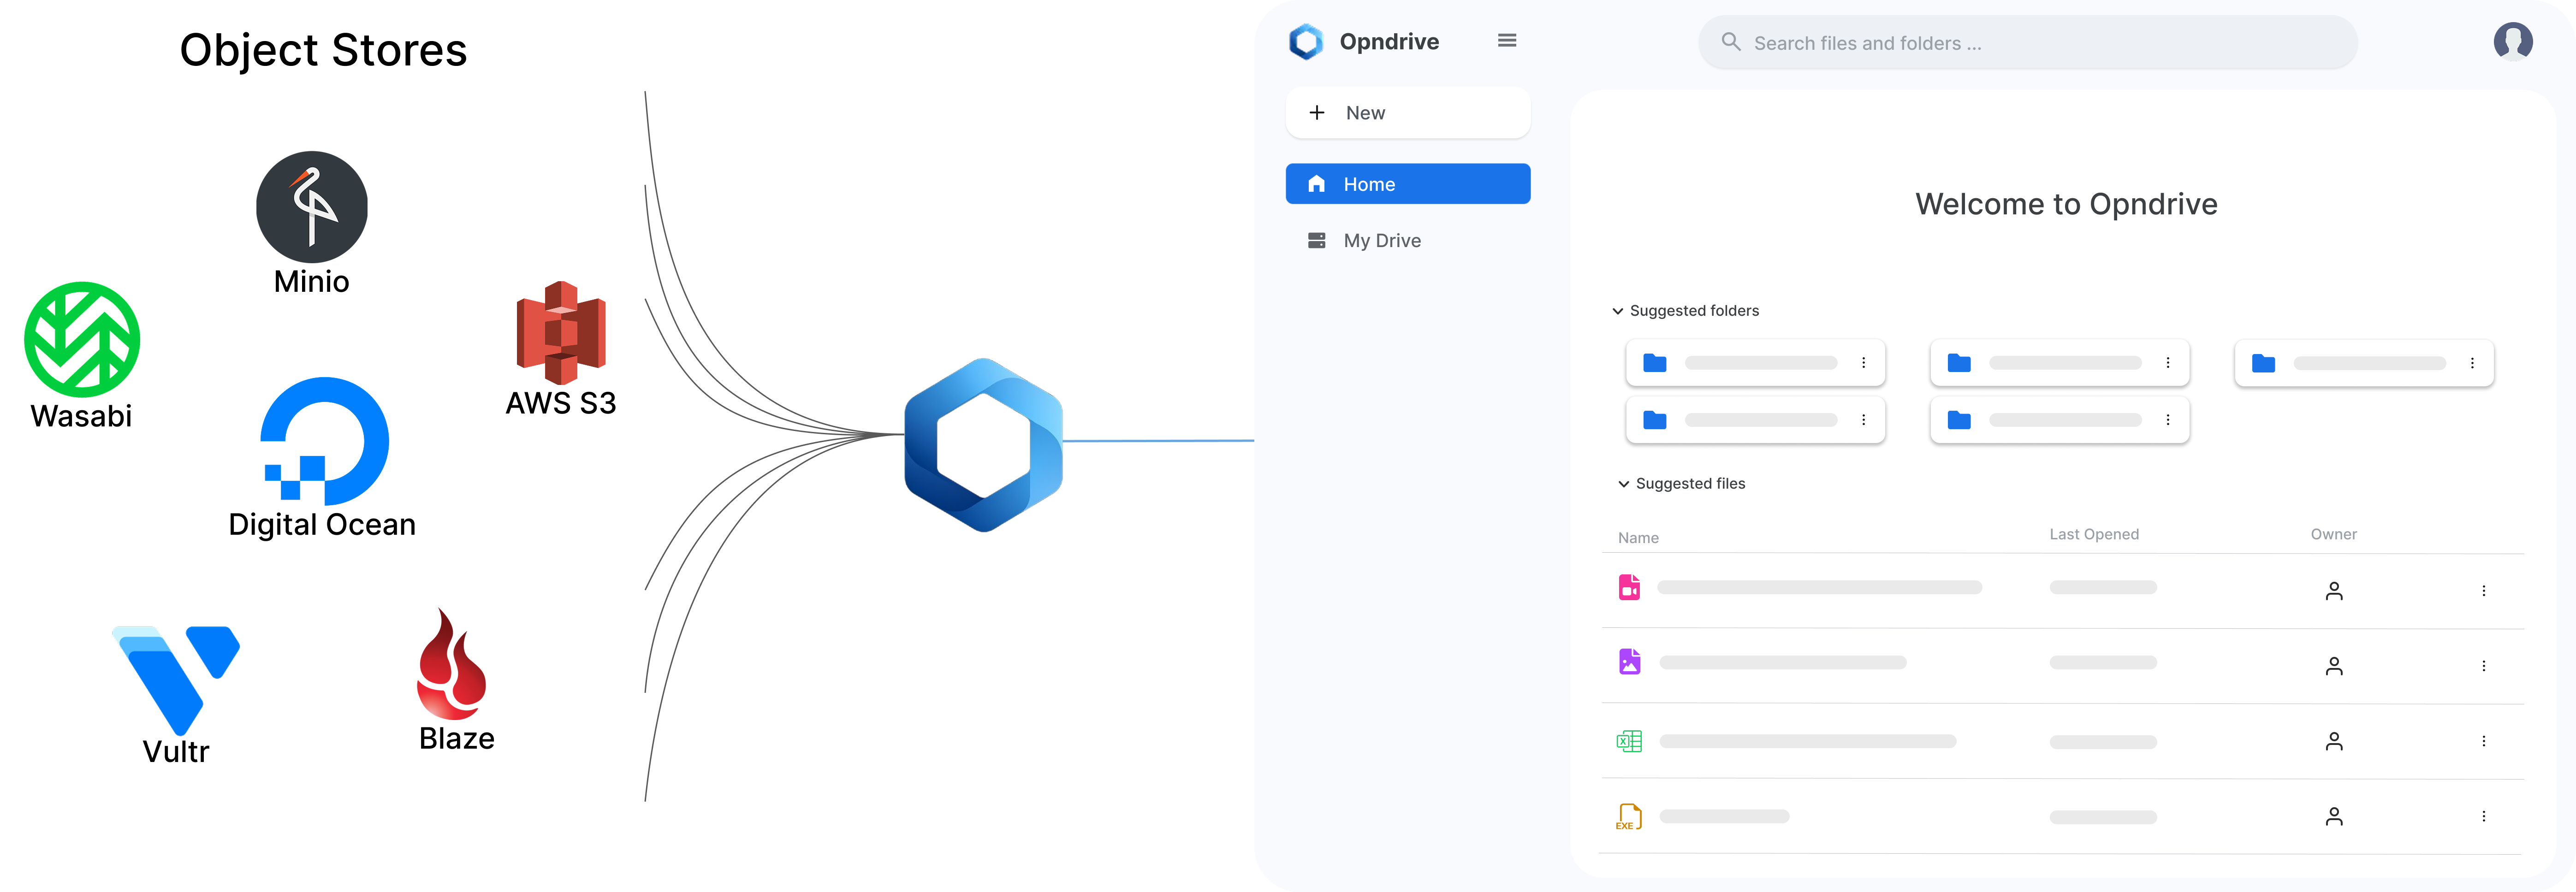Open the first suggested folder card
The width and height of the screenshot is (2576, 892).
click(1755, 363)
